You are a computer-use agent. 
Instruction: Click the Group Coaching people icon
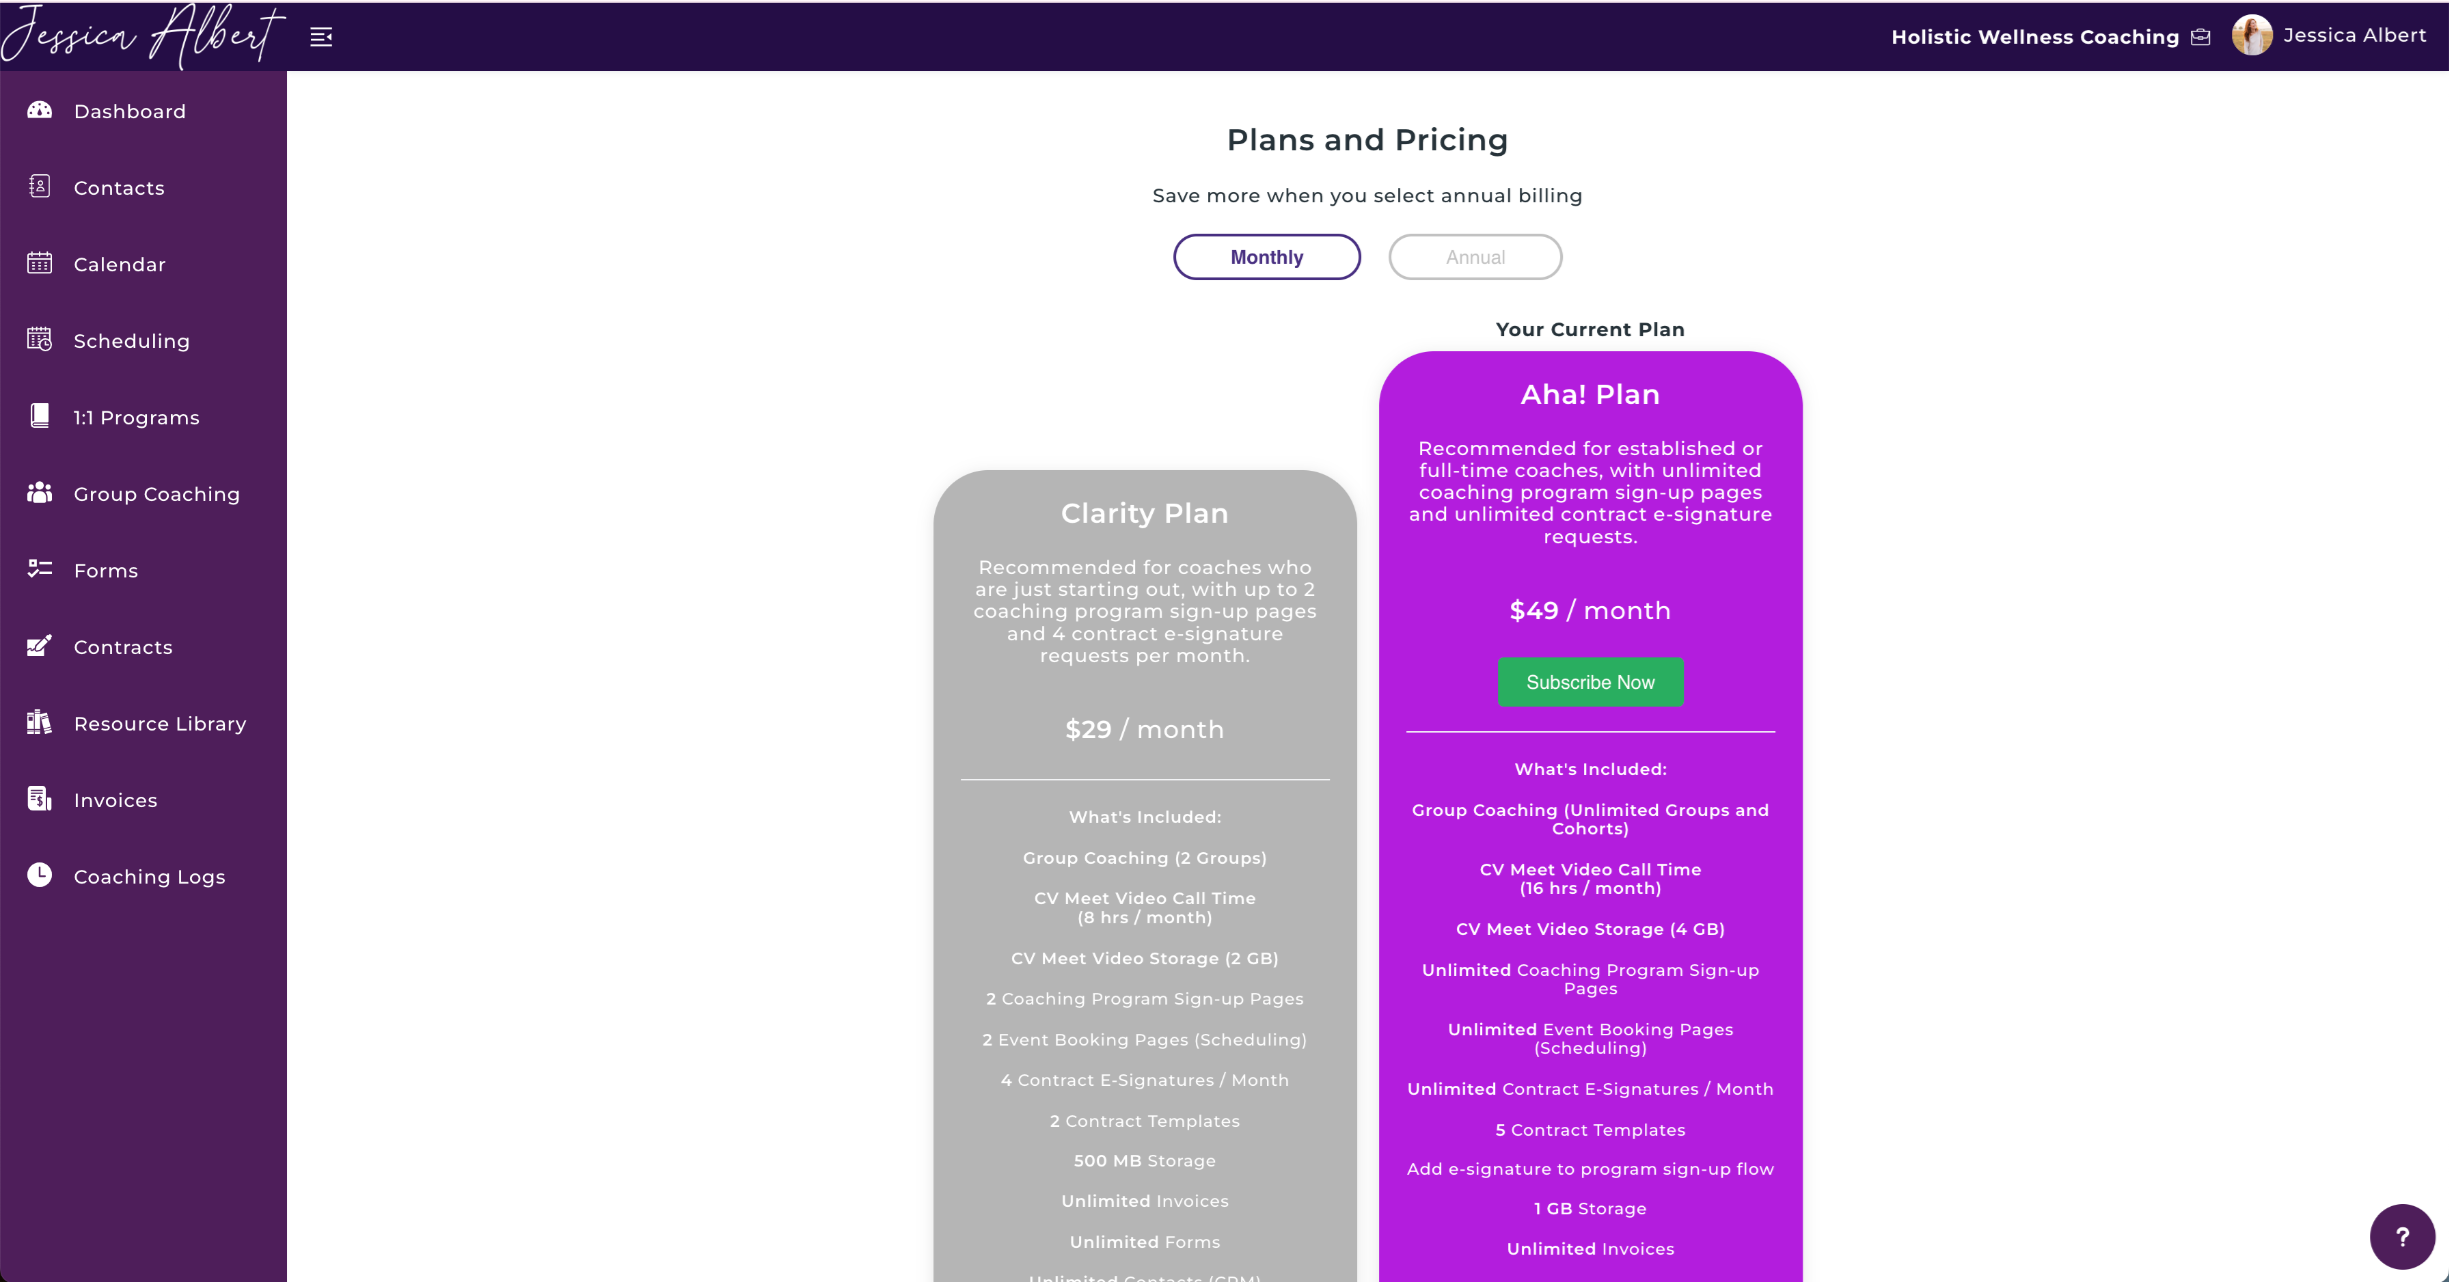click(39, 492)
